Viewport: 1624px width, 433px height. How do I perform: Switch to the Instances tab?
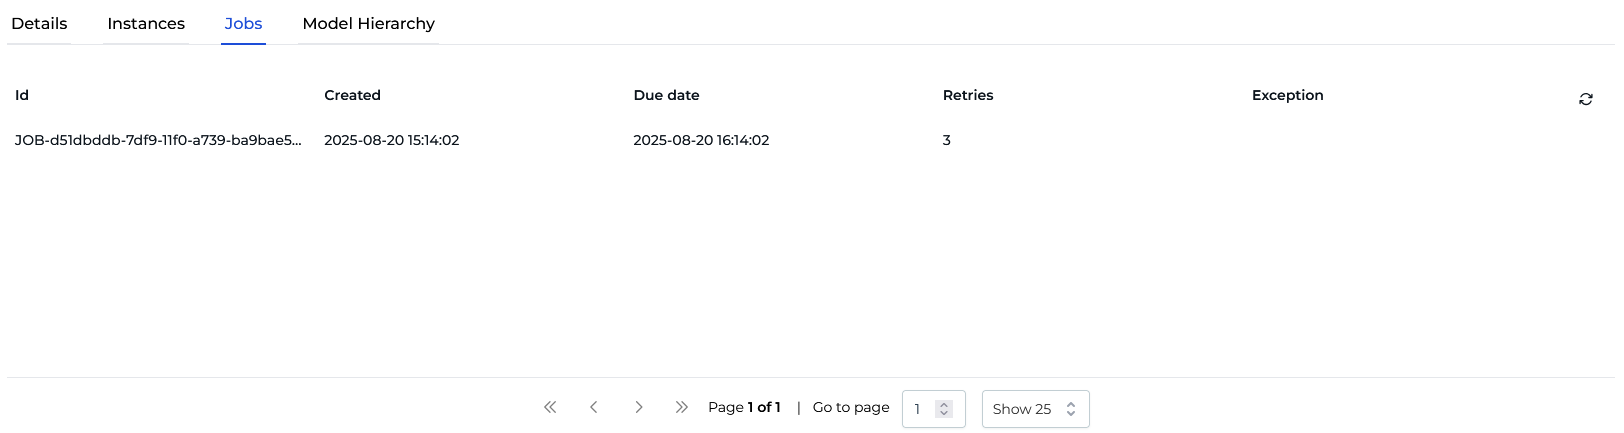click(146, 23)
